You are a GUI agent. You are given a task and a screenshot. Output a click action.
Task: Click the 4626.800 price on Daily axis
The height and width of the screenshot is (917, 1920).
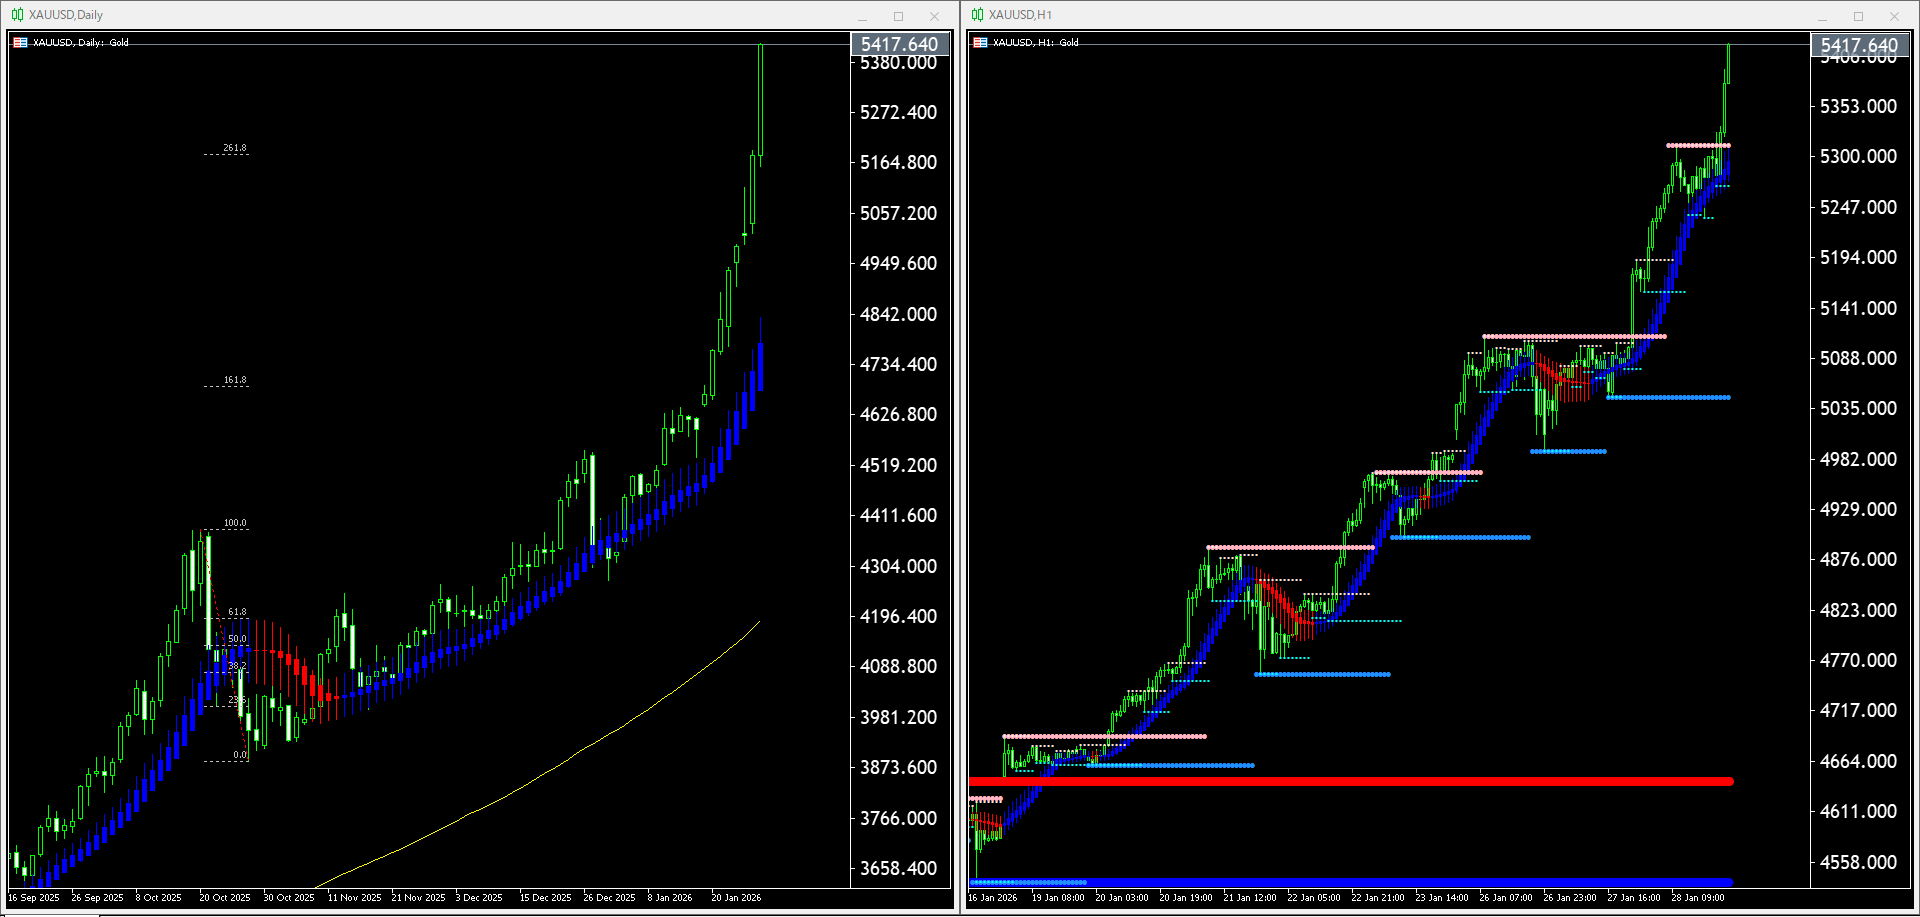899,415
